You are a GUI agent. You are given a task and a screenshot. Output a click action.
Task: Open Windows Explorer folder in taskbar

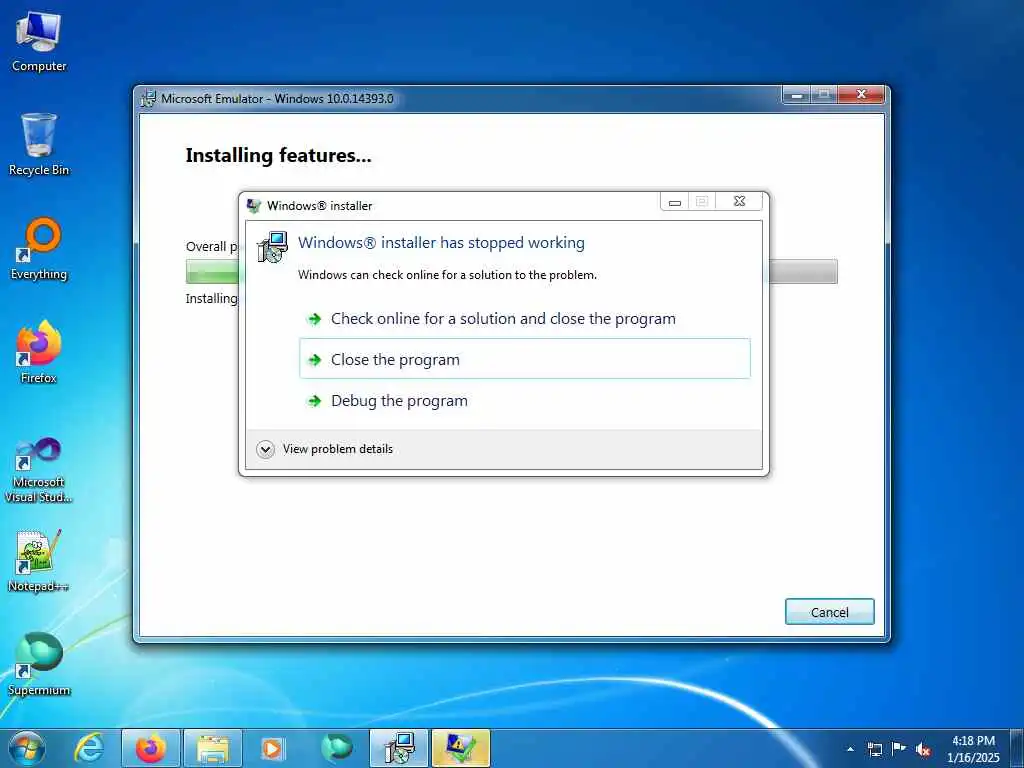[x=213, y=748]
